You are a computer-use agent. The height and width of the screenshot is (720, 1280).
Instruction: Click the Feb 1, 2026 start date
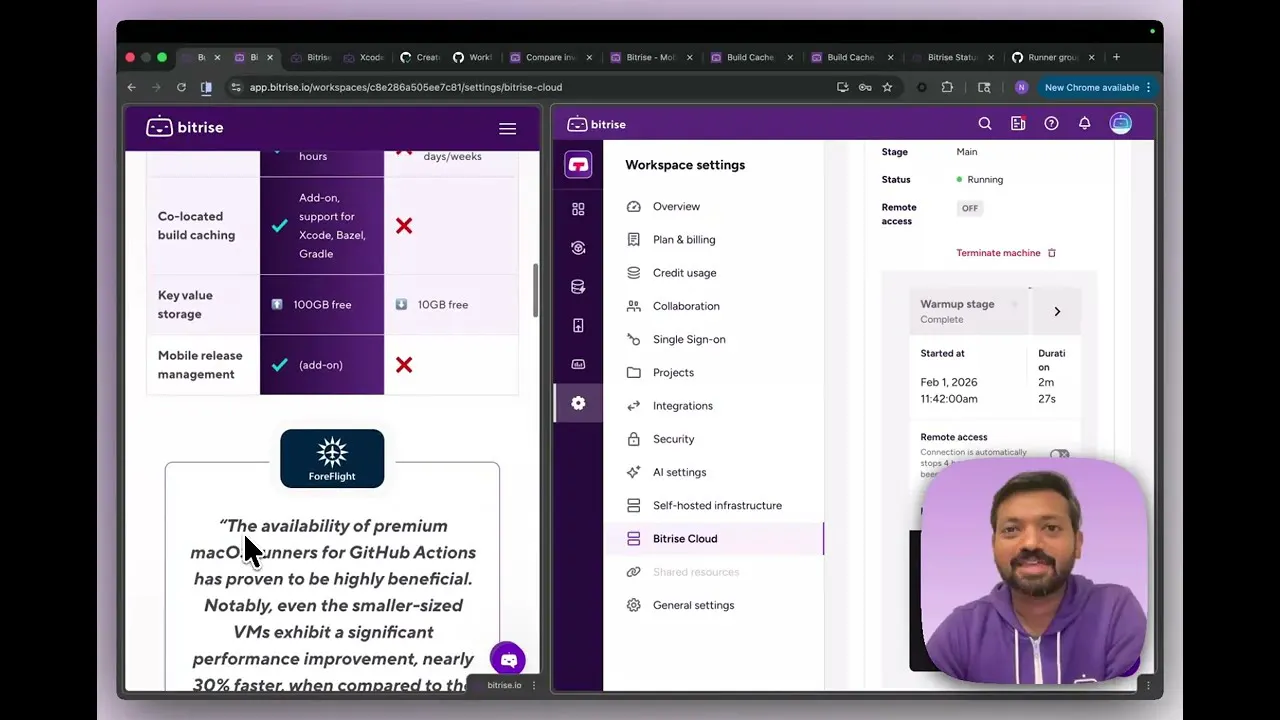pos(949,382)
